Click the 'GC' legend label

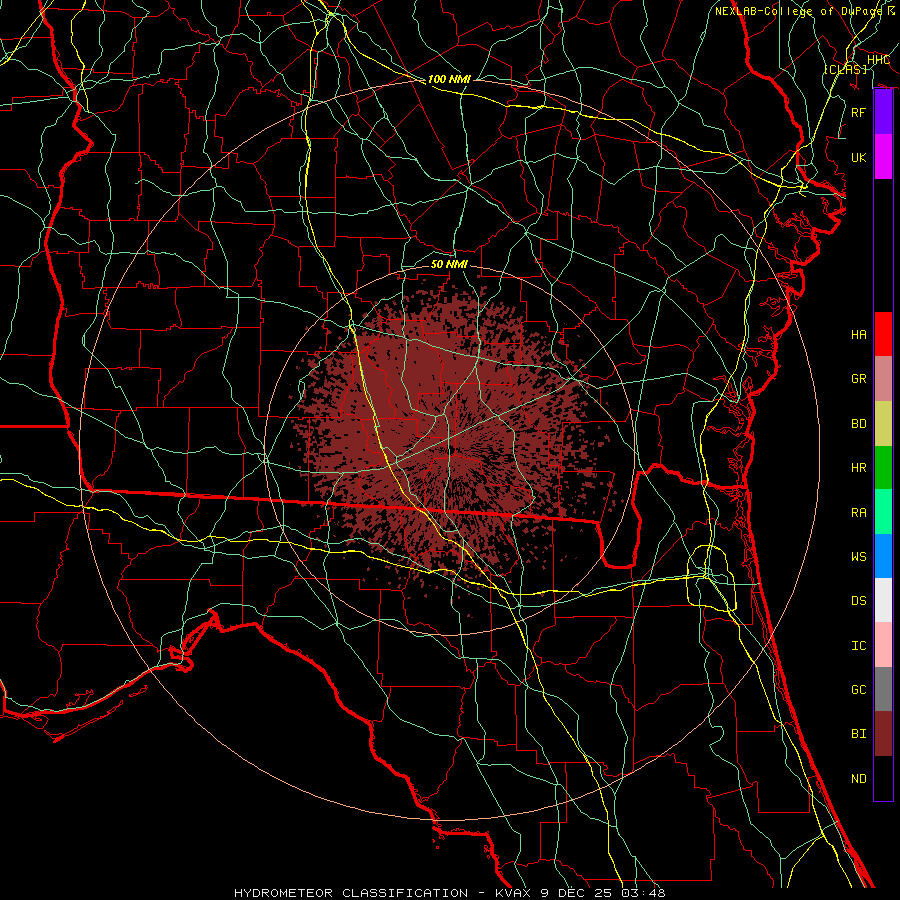click(859, 690)
